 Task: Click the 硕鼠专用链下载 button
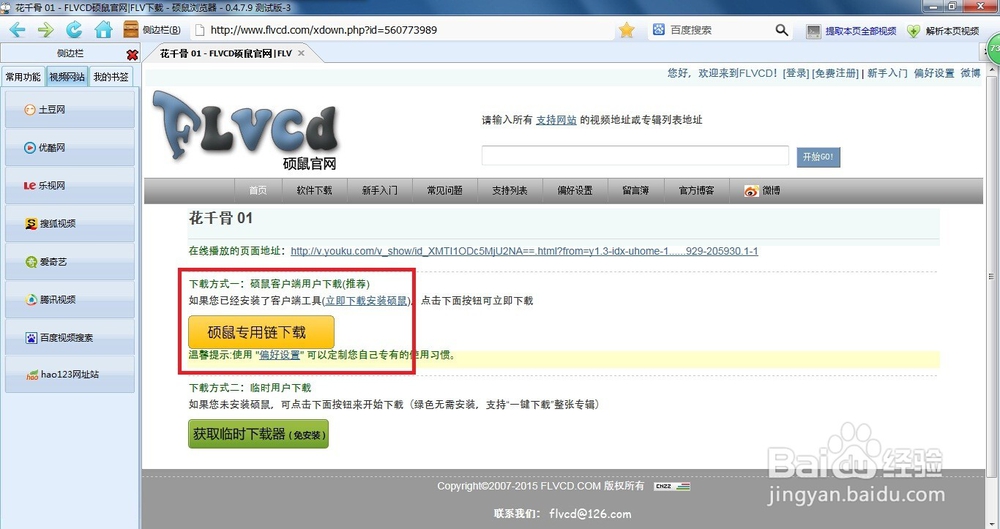point(261,332)
